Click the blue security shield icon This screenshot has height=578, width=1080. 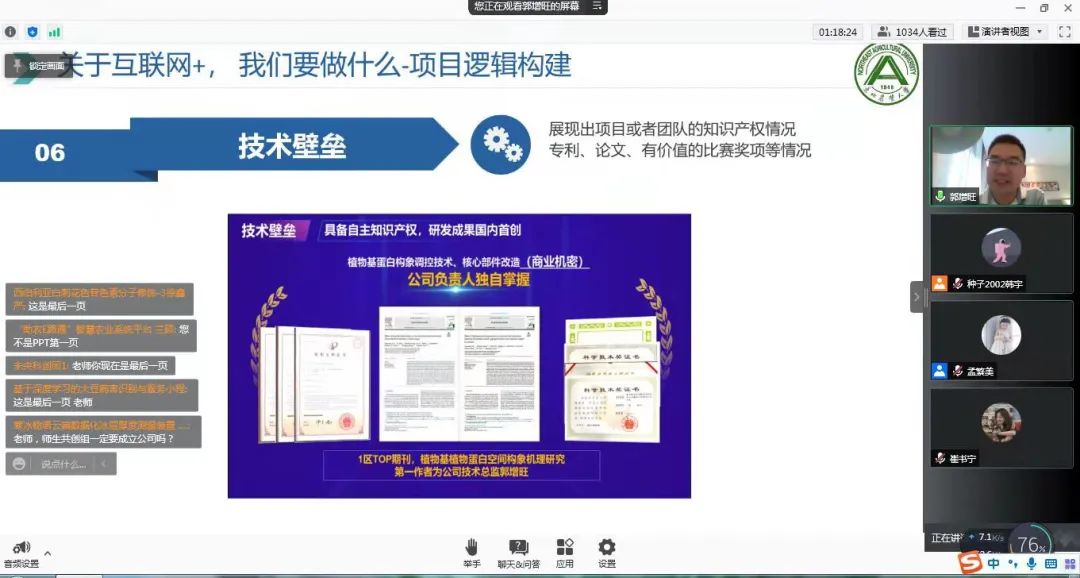click(x=32, y=32)
